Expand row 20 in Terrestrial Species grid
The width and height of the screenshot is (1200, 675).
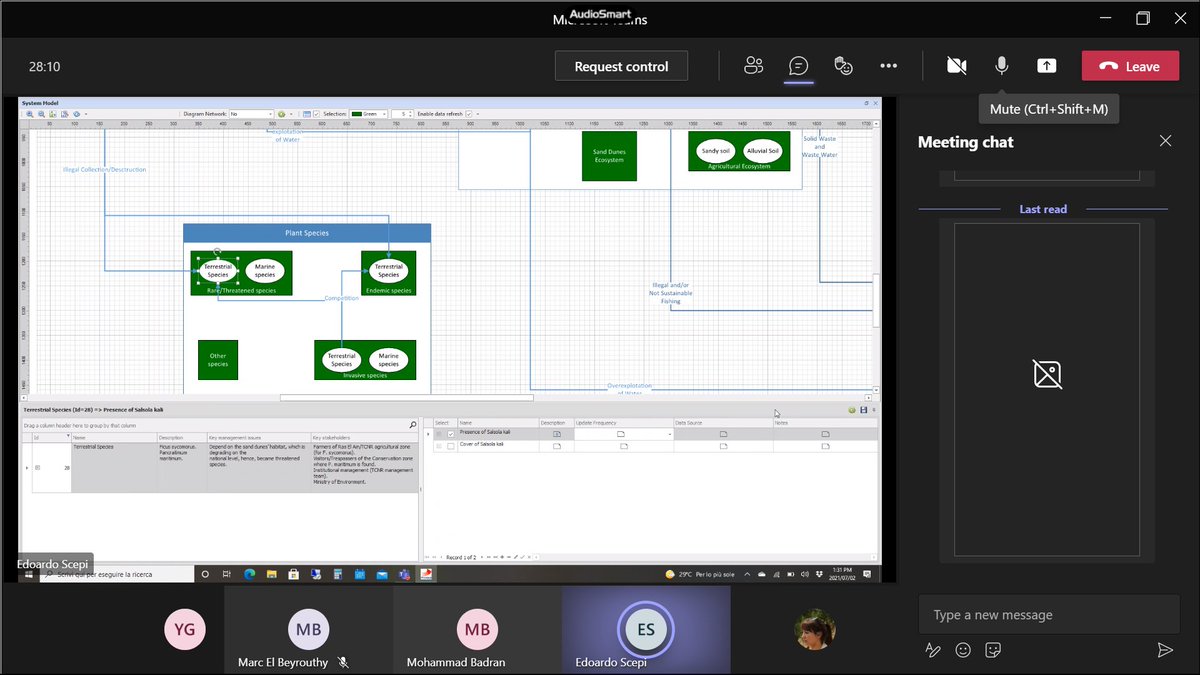tap(37, 467)
